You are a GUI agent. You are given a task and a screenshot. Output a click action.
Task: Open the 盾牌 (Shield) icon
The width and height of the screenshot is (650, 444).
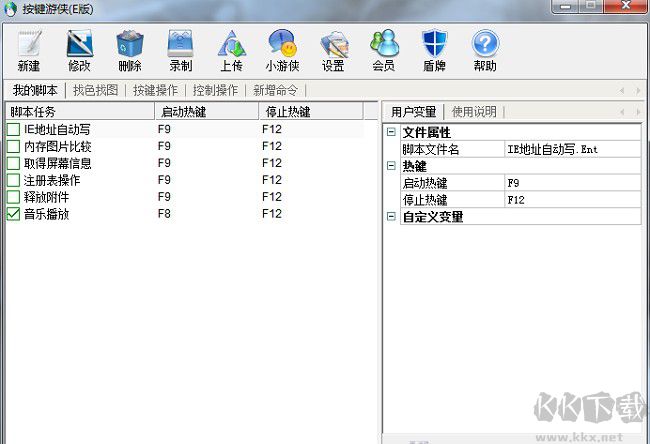pos(434,45)
